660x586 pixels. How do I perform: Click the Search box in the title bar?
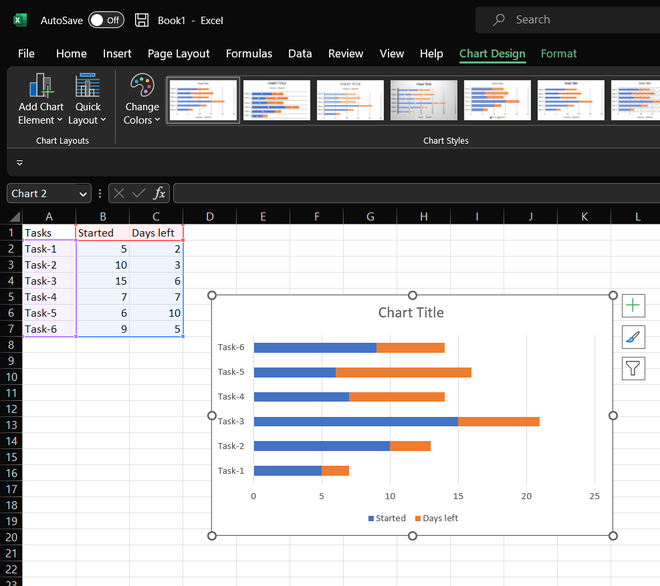tap(568, 19)
